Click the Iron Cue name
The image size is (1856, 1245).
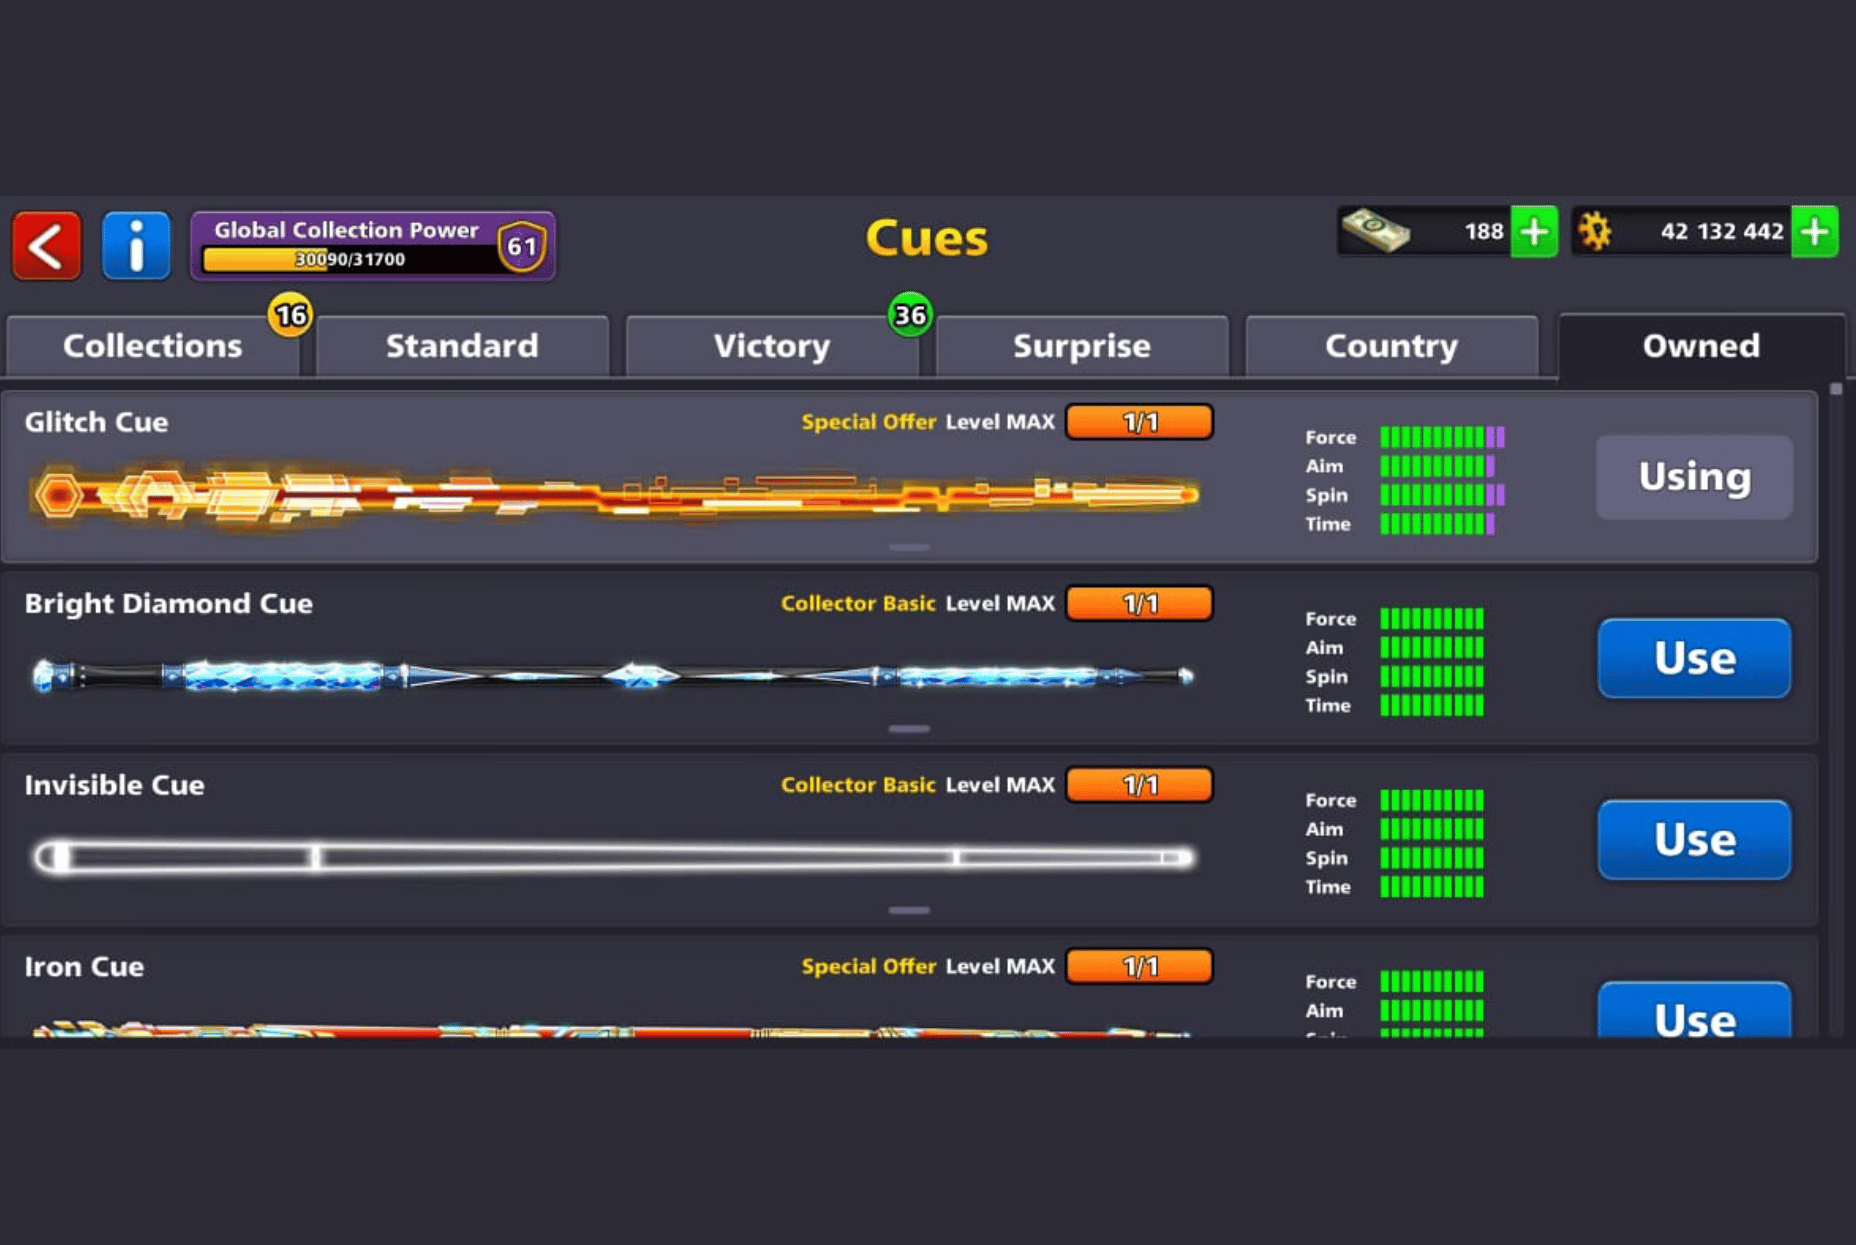click(x=84, y=967)
